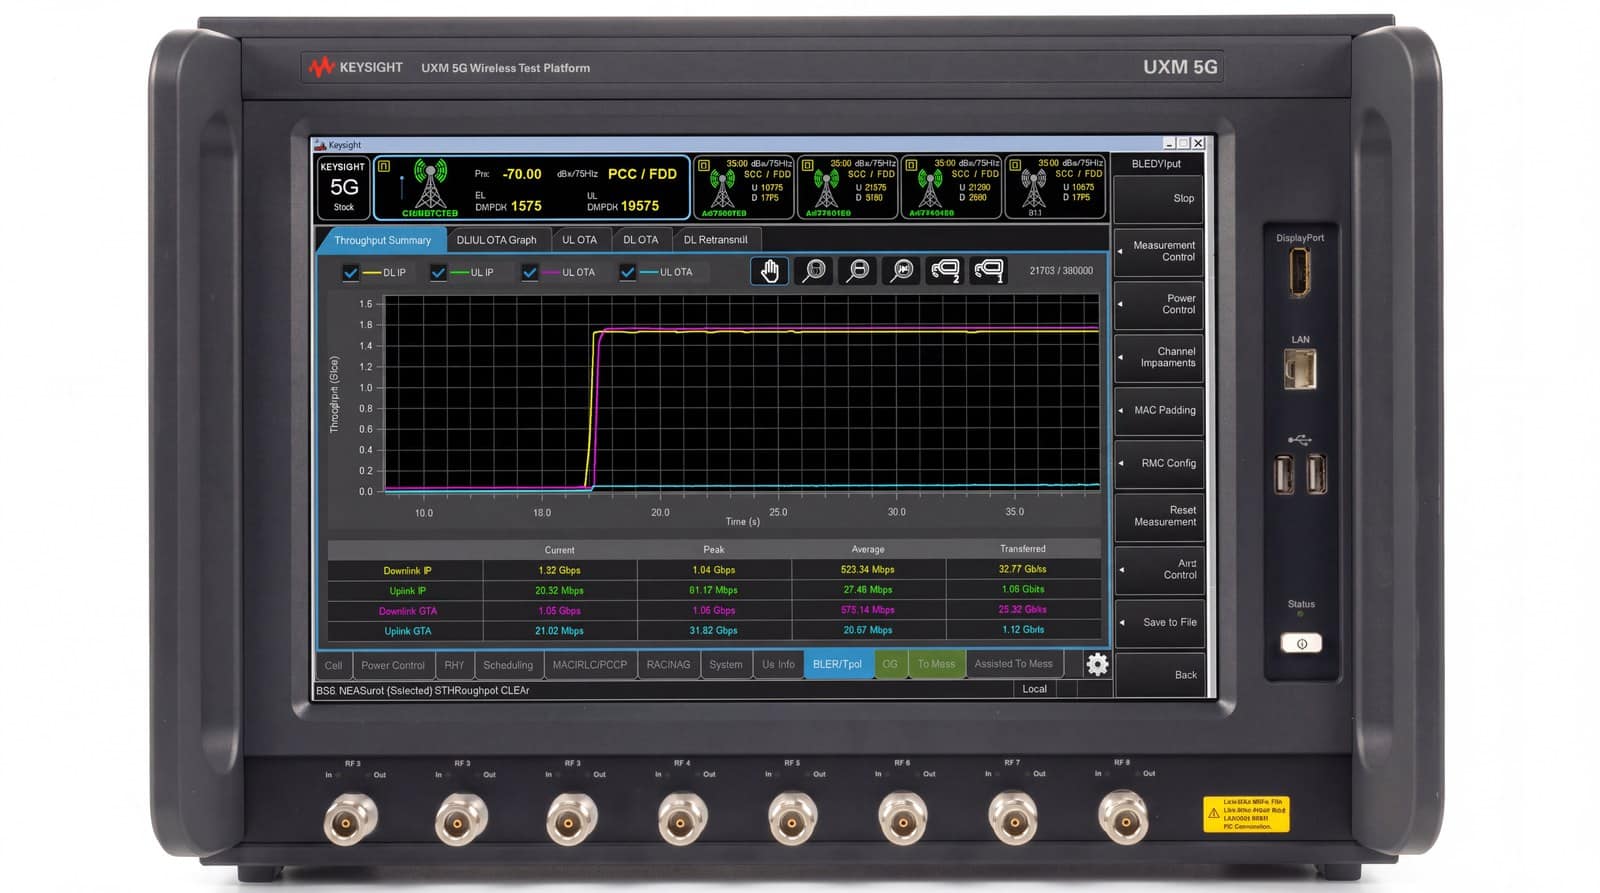Expand the Save to File softkey
The width and height of the screenshot is (1600, 893).
tap(1158, 622)
